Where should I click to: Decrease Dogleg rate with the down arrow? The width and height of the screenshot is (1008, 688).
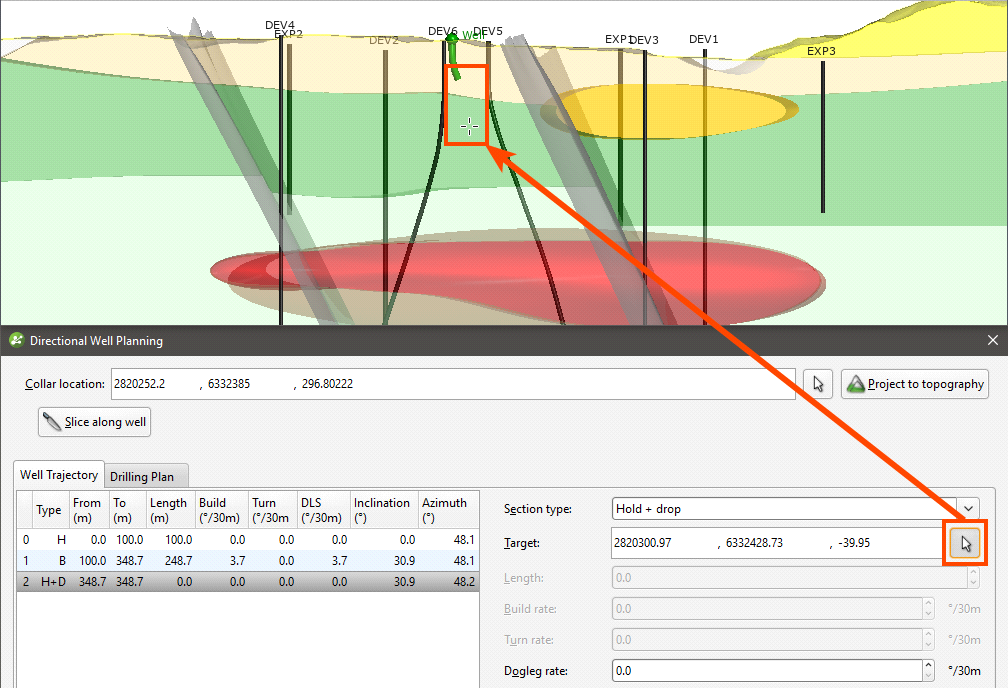pyautogui.click(x=927, y=676)
